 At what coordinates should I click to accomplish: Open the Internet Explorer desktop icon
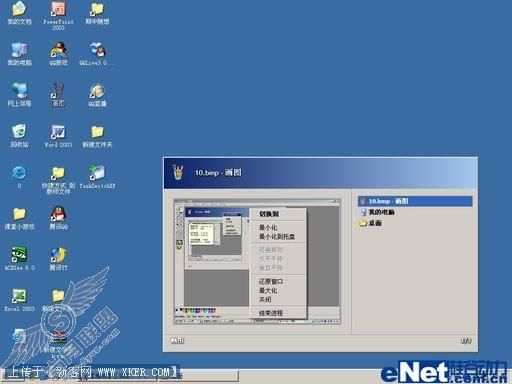(19, 177)
